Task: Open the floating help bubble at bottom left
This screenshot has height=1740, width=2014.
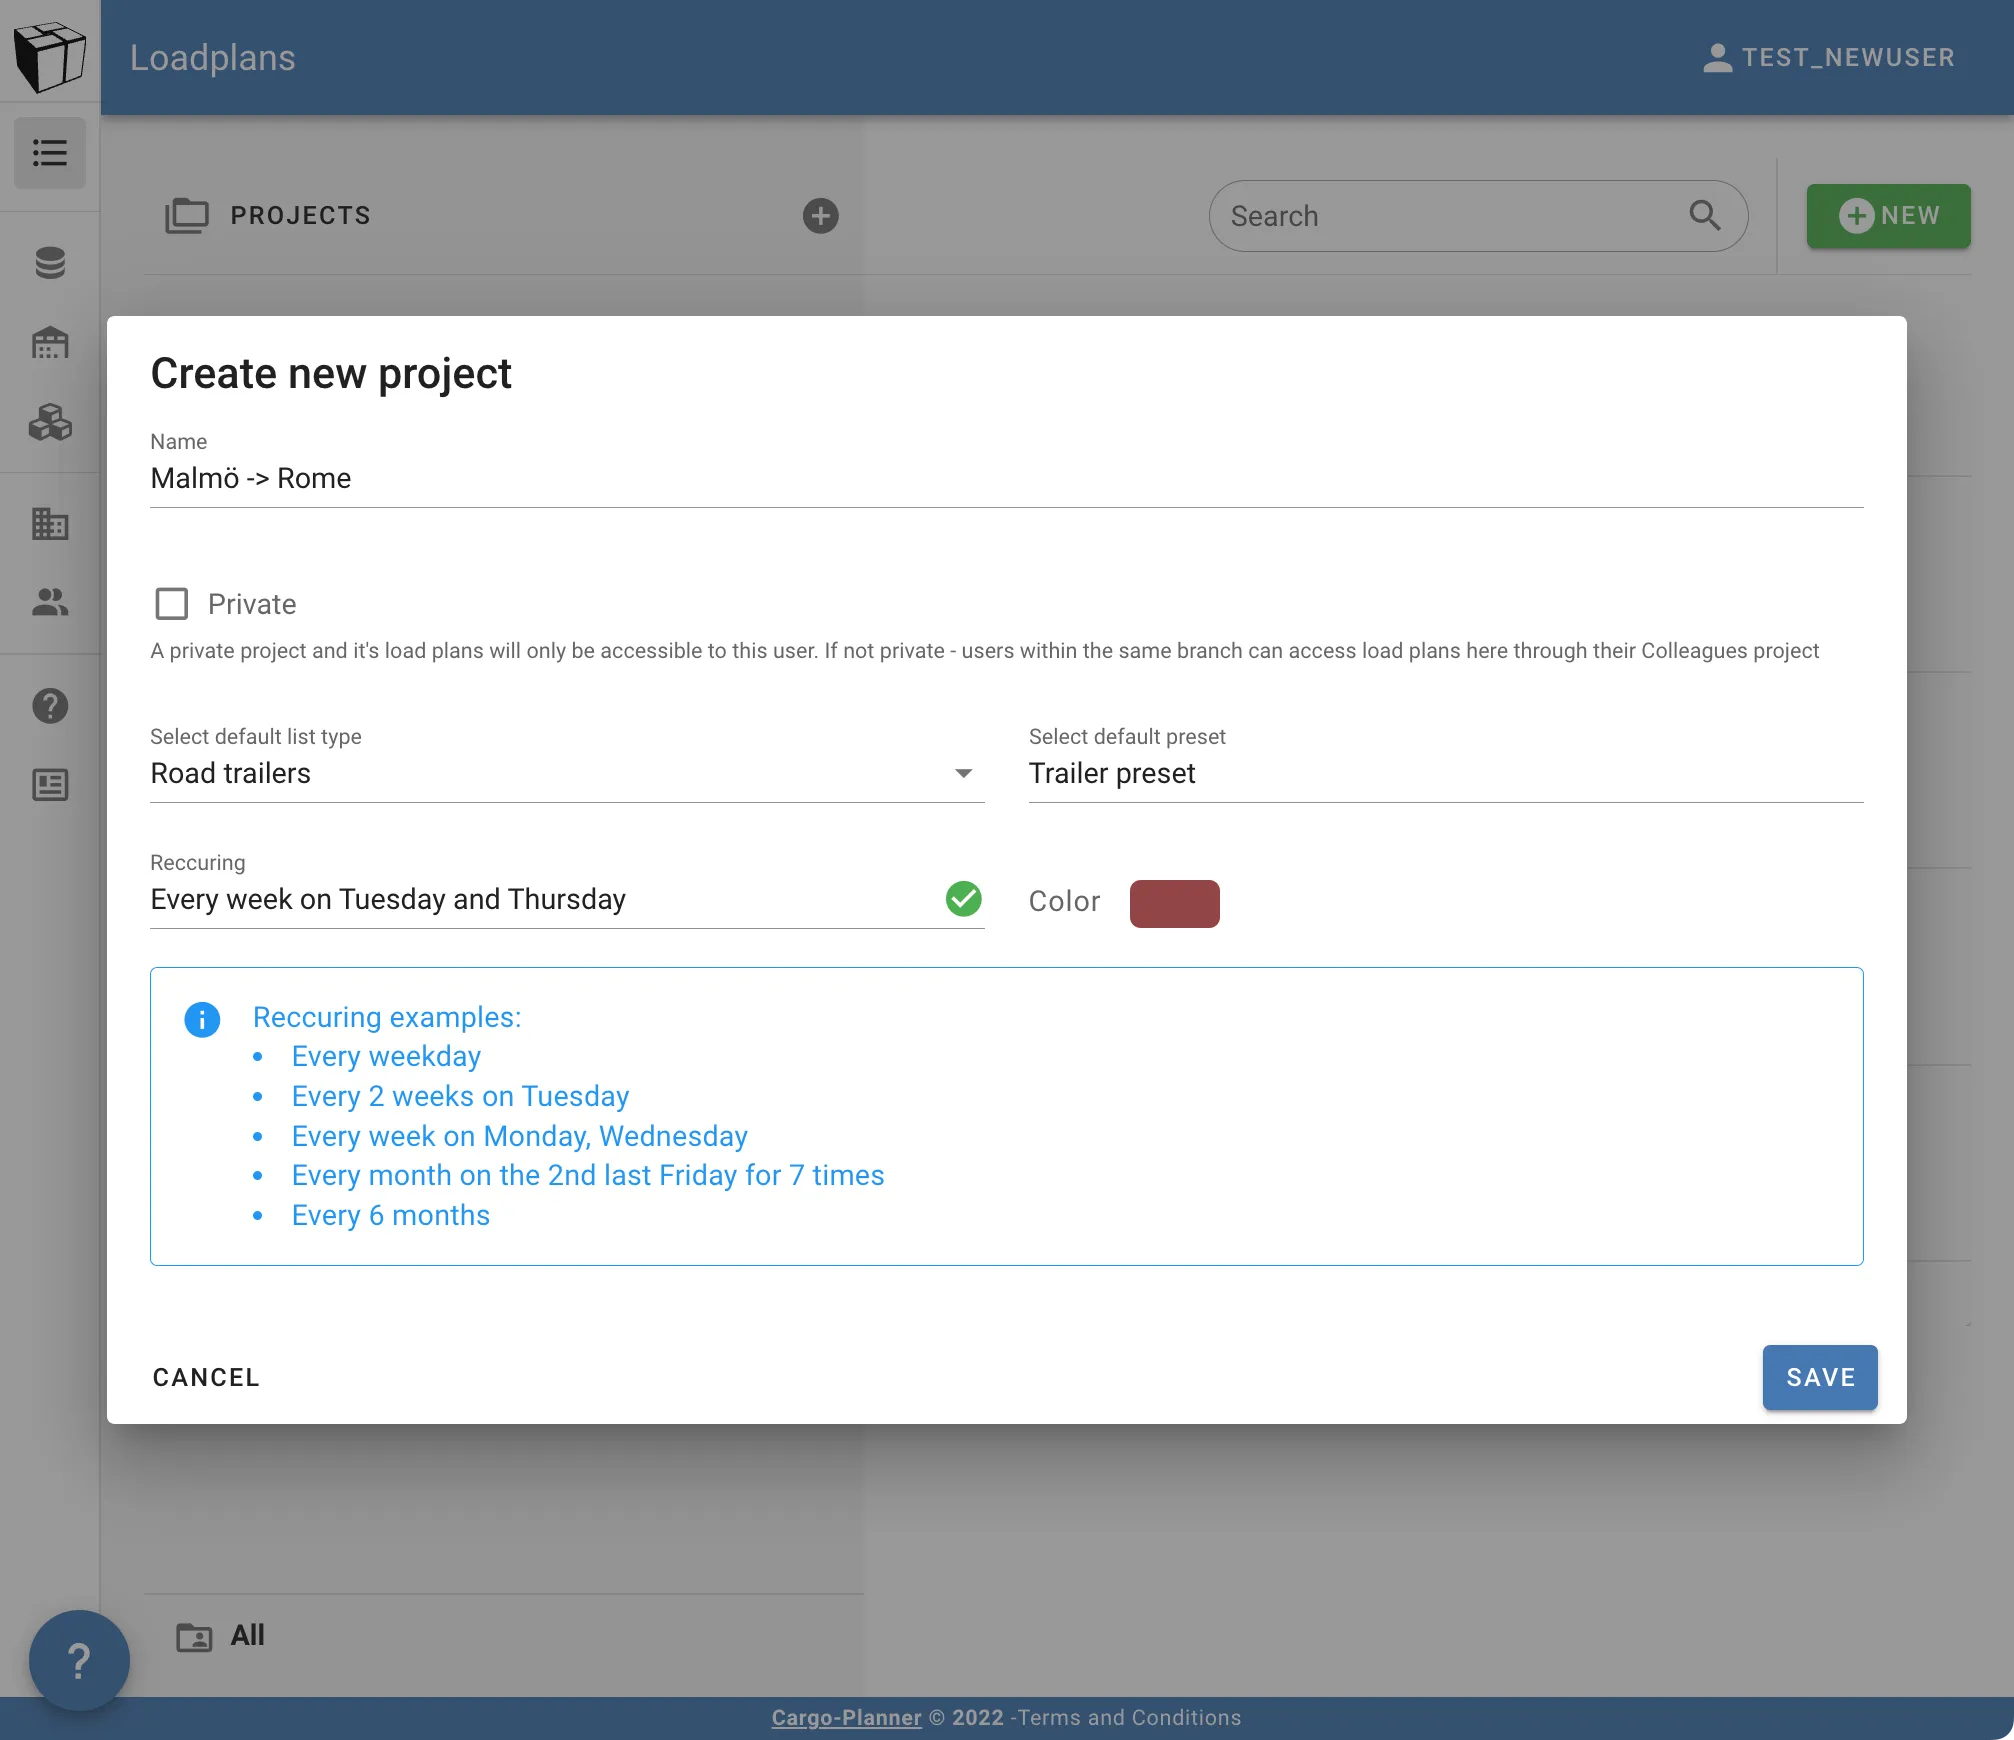Action: pyautogui.click(x=79, y=1660)
